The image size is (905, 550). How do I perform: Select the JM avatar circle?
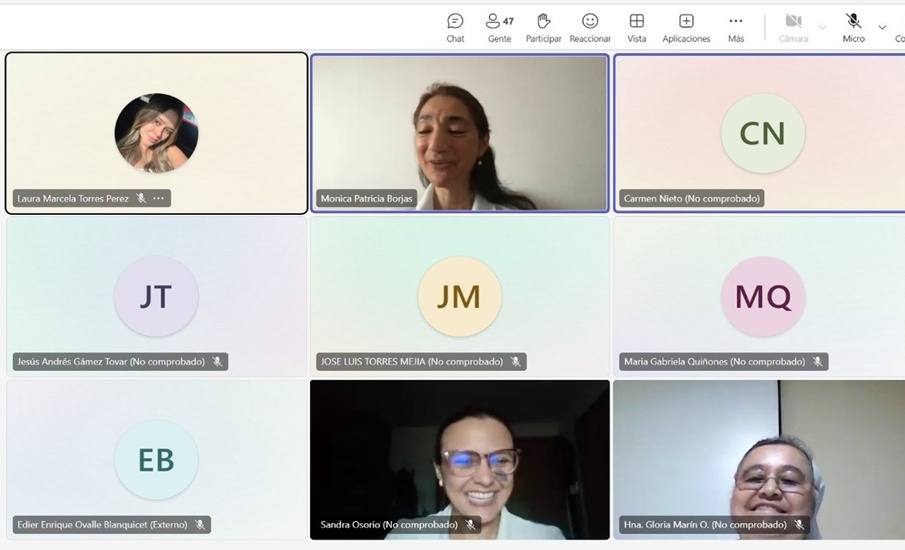click(459, 297)
